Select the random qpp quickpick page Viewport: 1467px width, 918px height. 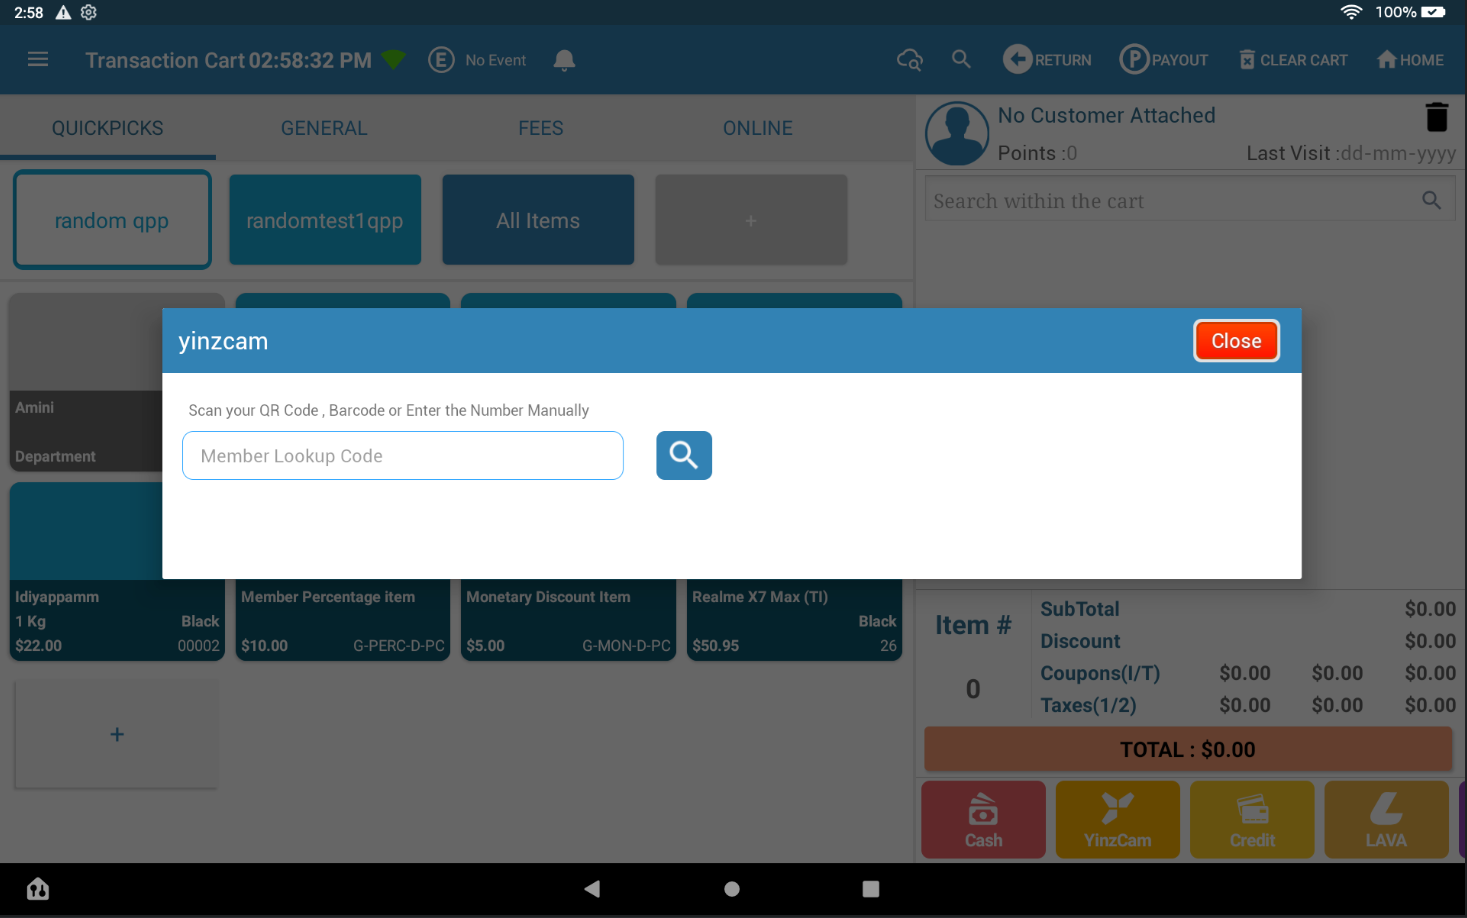pyautogui.click(x=112, y=220)
